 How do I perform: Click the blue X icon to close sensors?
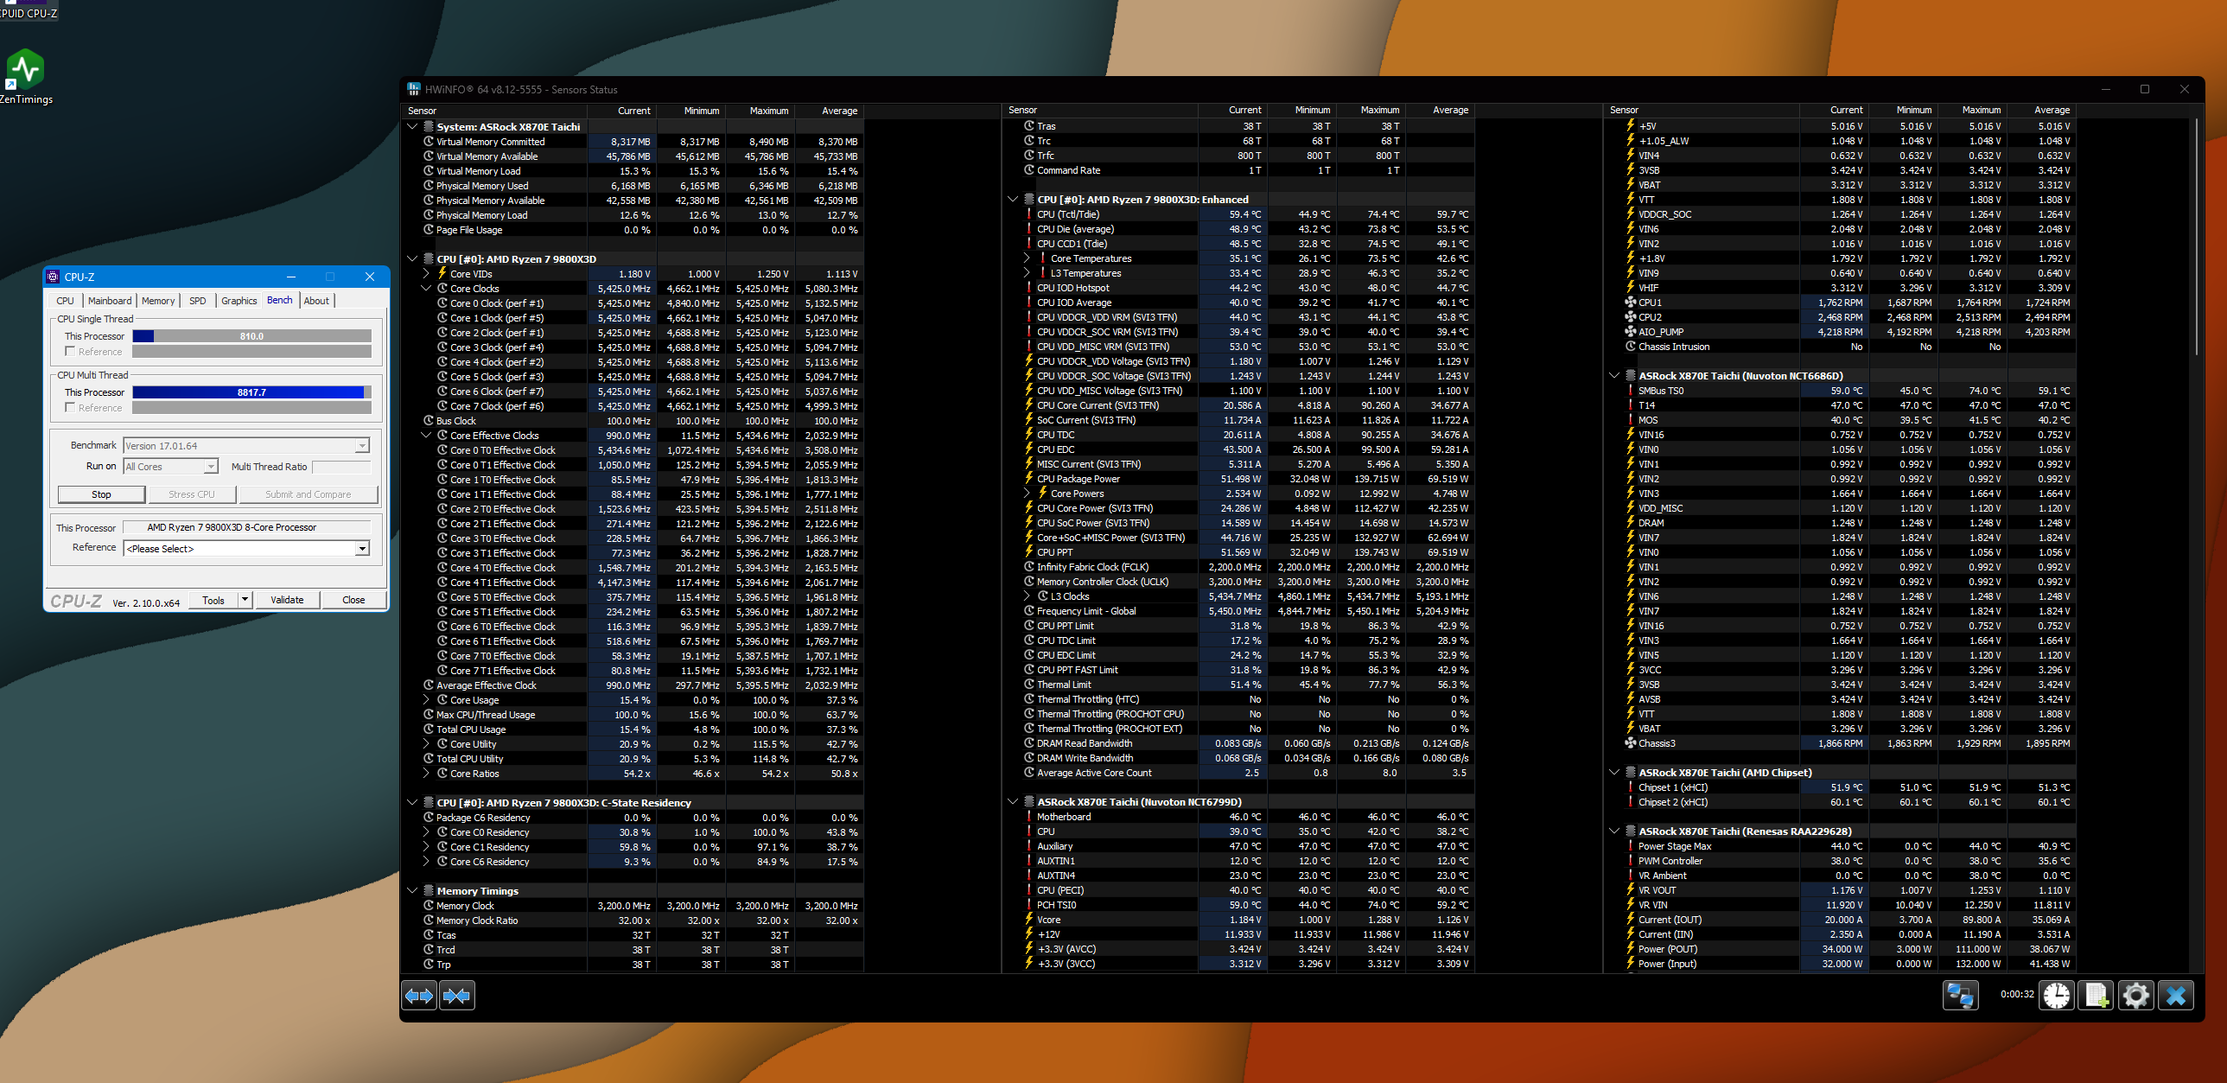pos(2176,995)
